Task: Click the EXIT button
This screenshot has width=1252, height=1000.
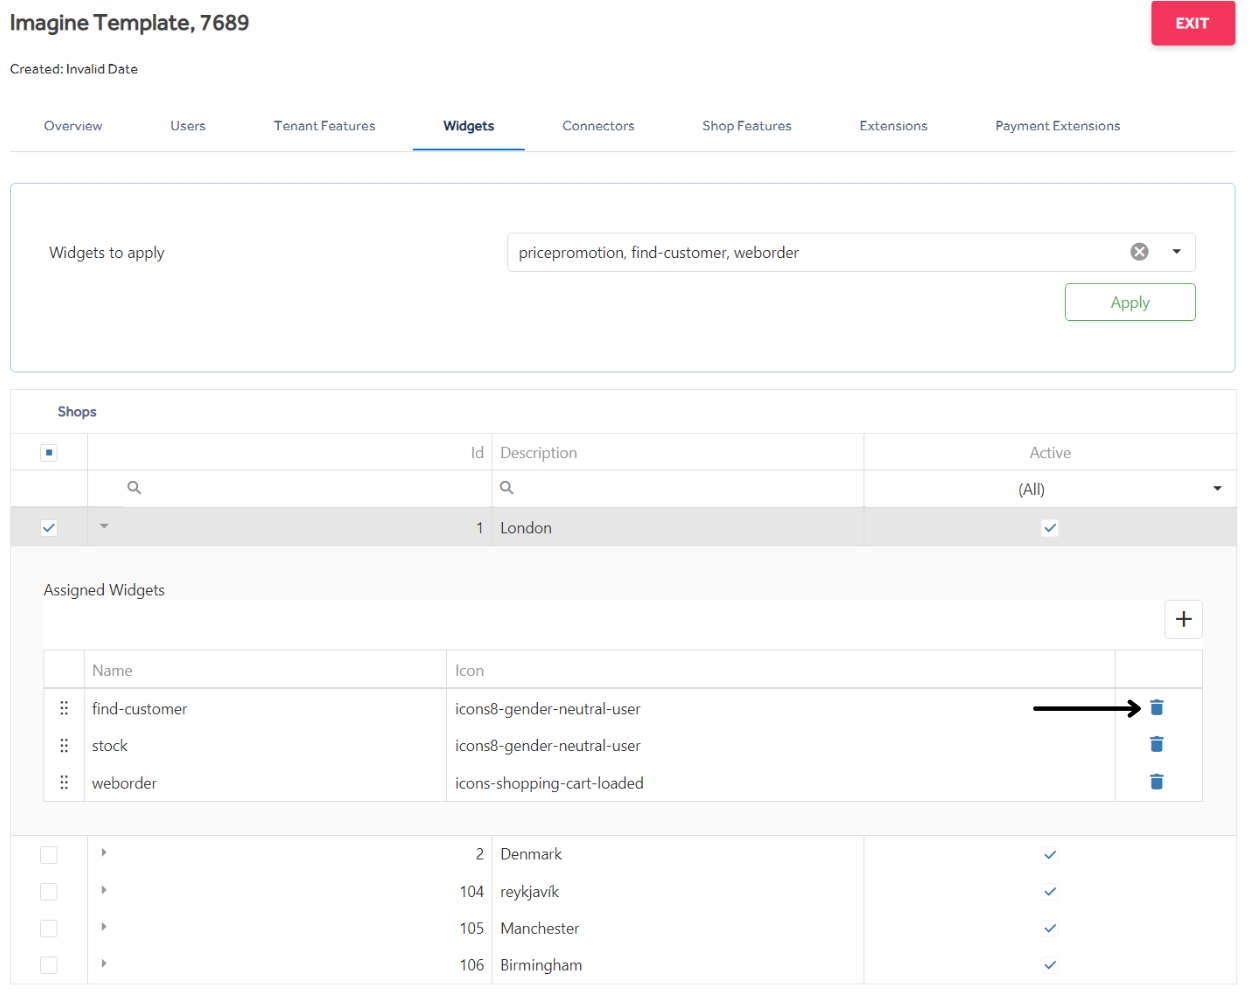Action: tap(1193, 23)
